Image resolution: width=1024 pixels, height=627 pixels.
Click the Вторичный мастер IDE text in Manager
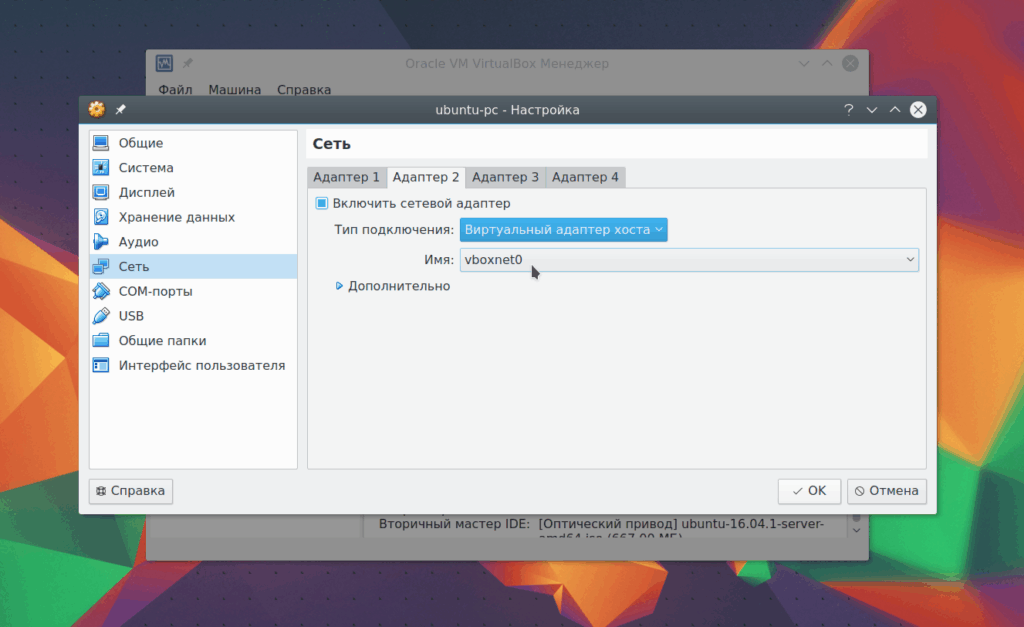point(454,524)
